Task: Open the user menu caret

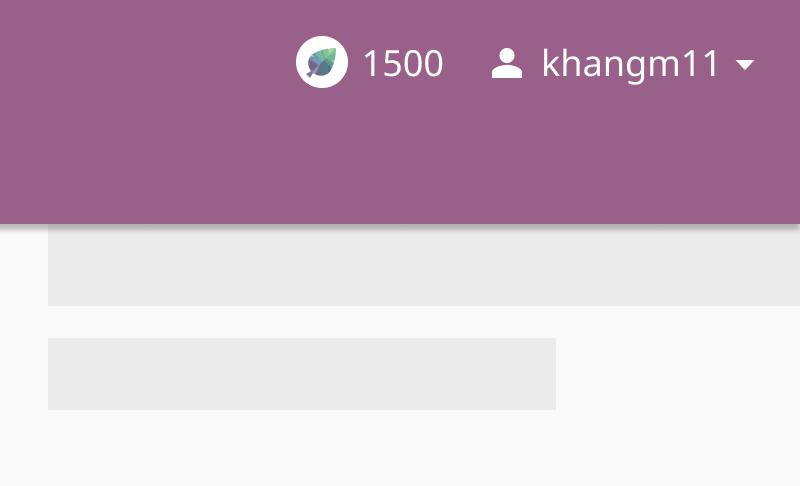Action: coord(744,65)
